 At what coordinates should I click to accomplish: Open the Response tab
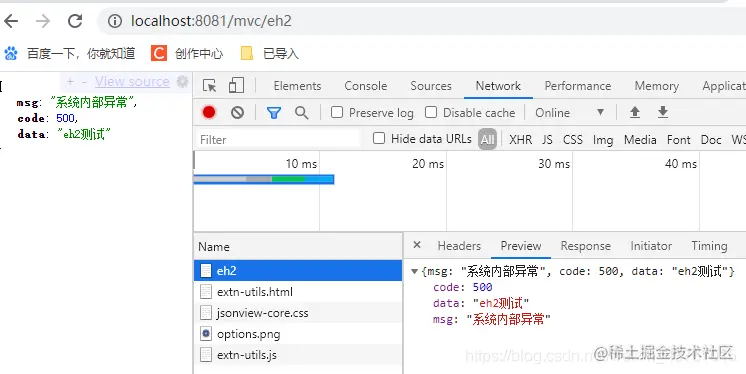[x=585, y=246]
